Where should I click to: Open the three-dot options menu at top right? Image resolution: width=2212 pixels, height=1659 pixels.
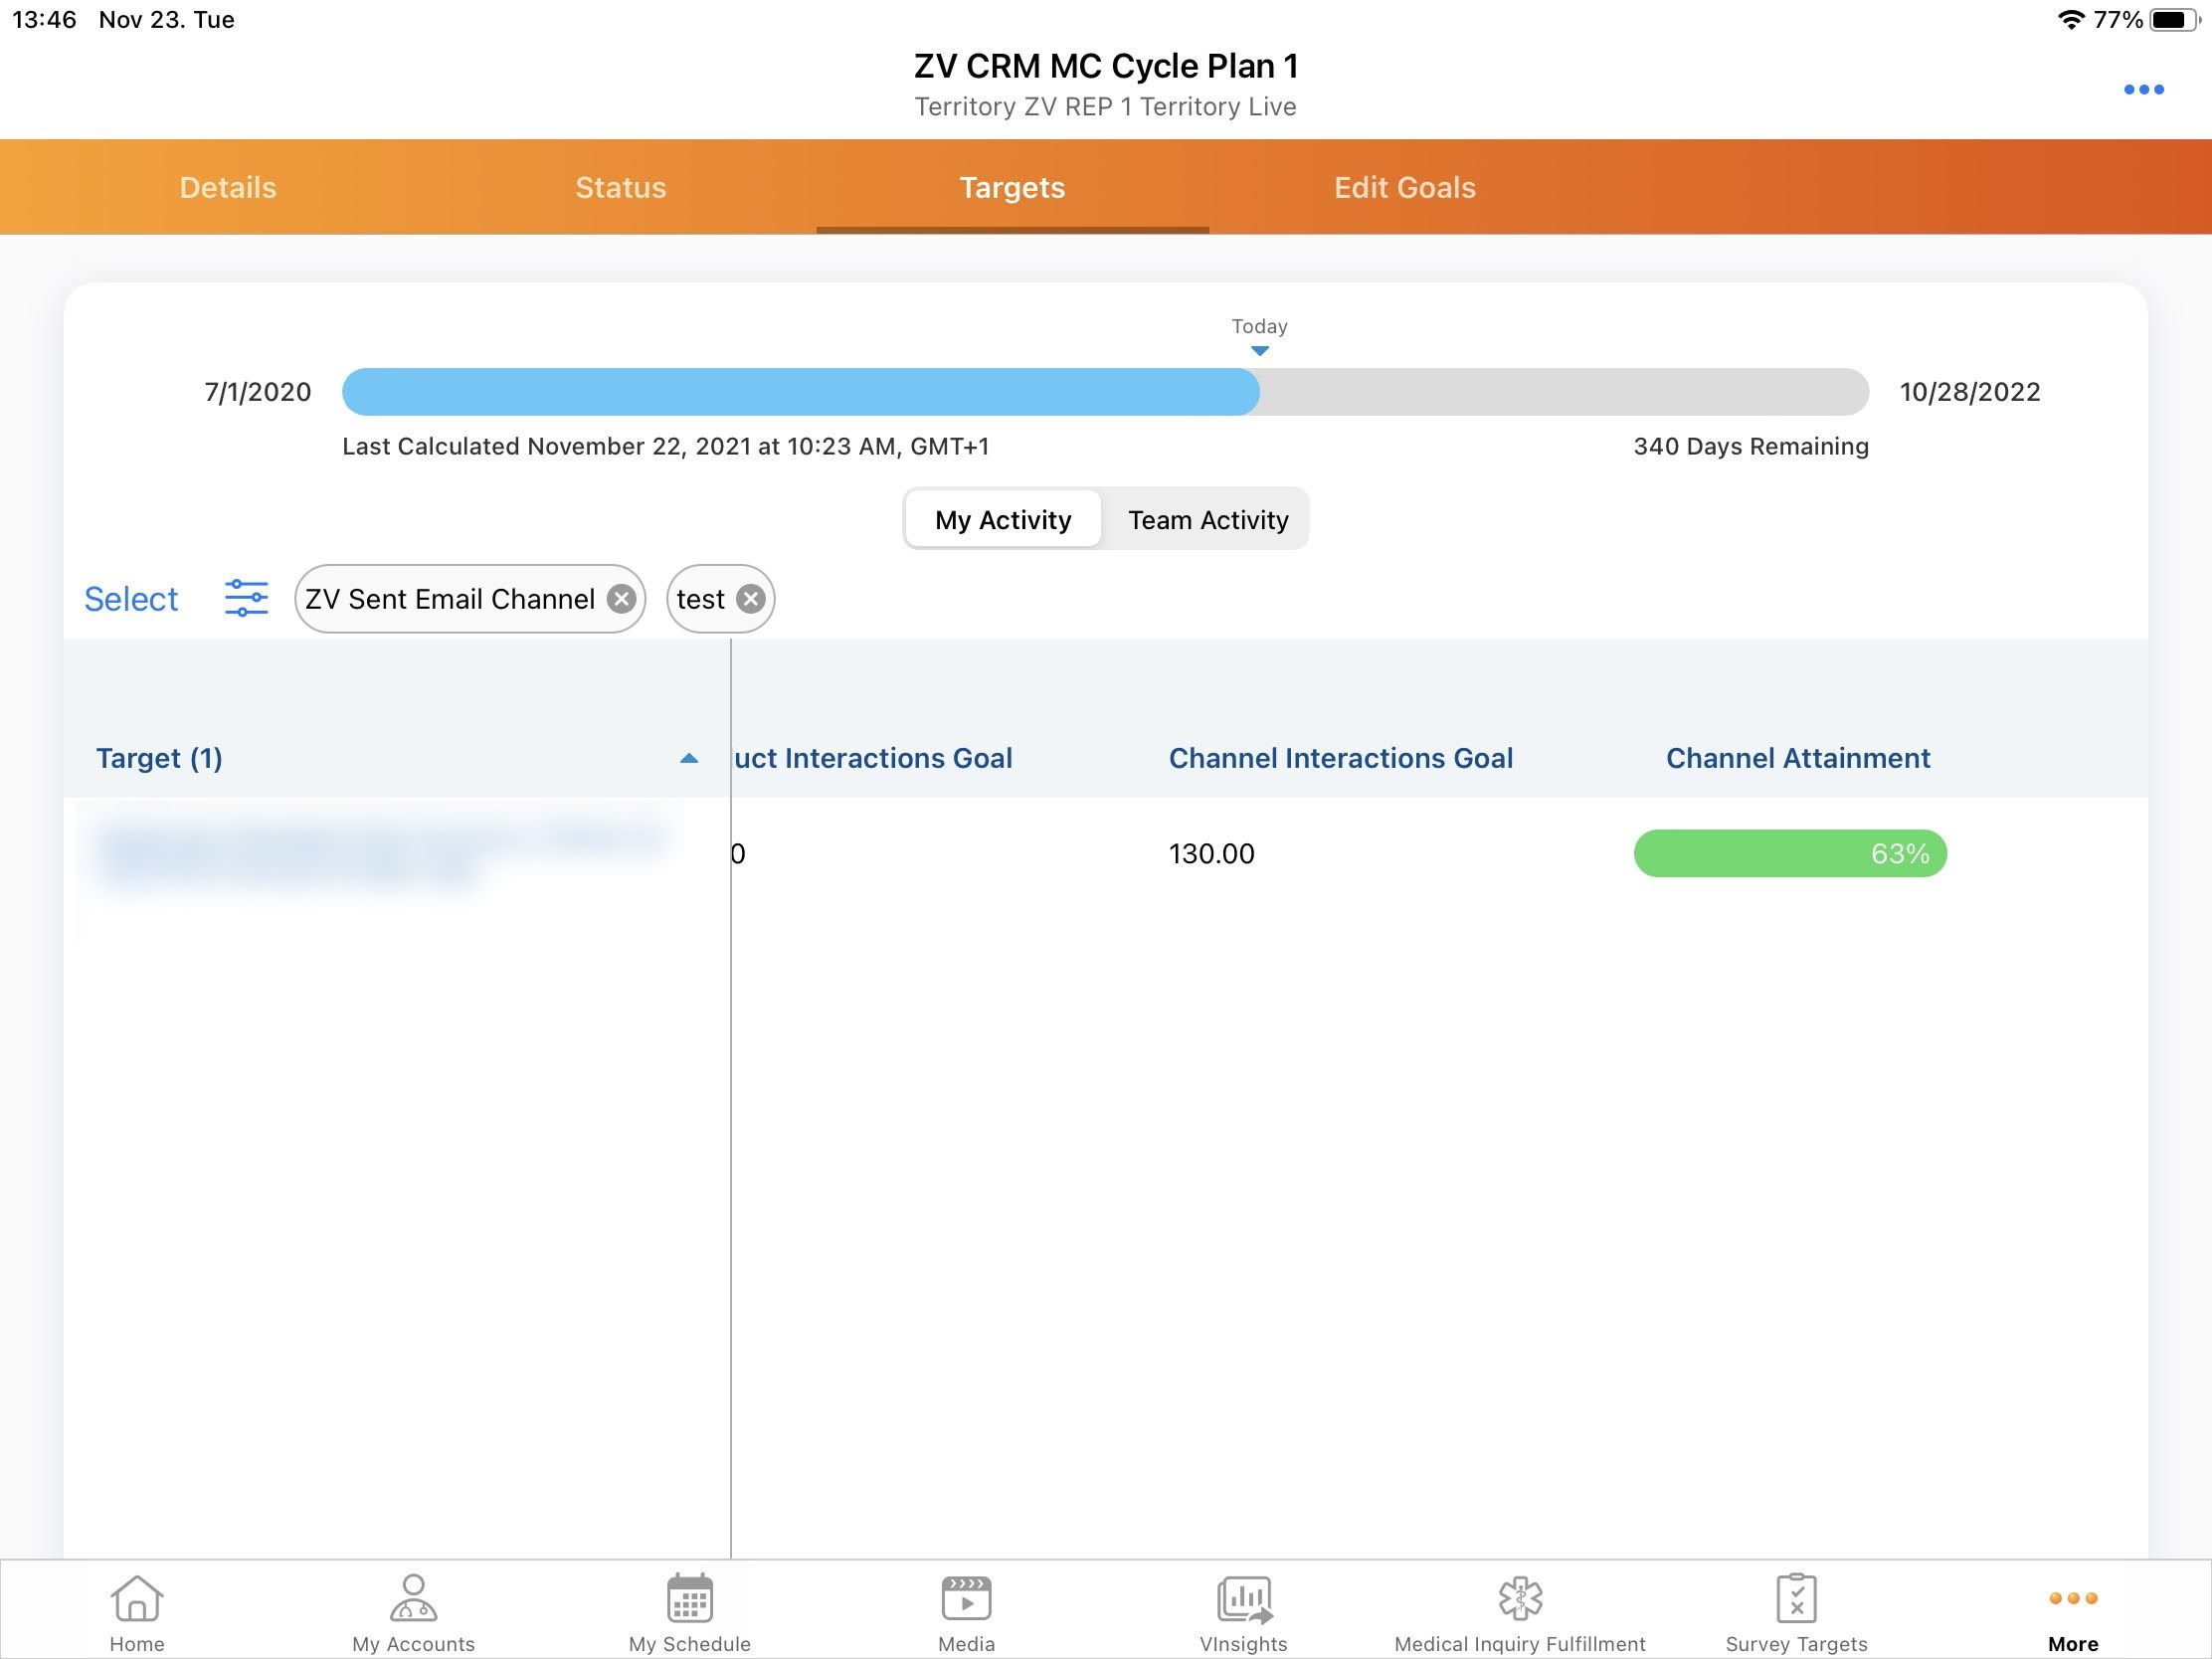point(2143,90)
